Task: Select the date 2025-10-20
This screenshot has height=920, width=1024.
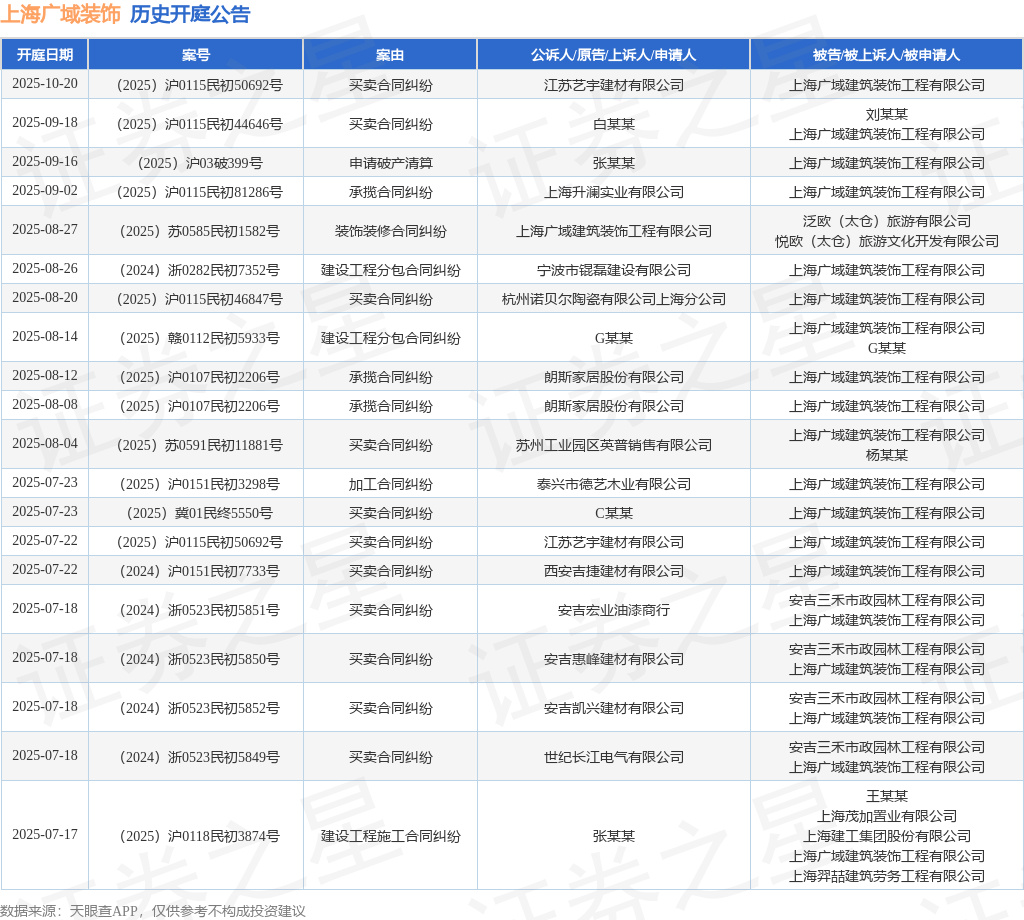Action: pos(44,84)
